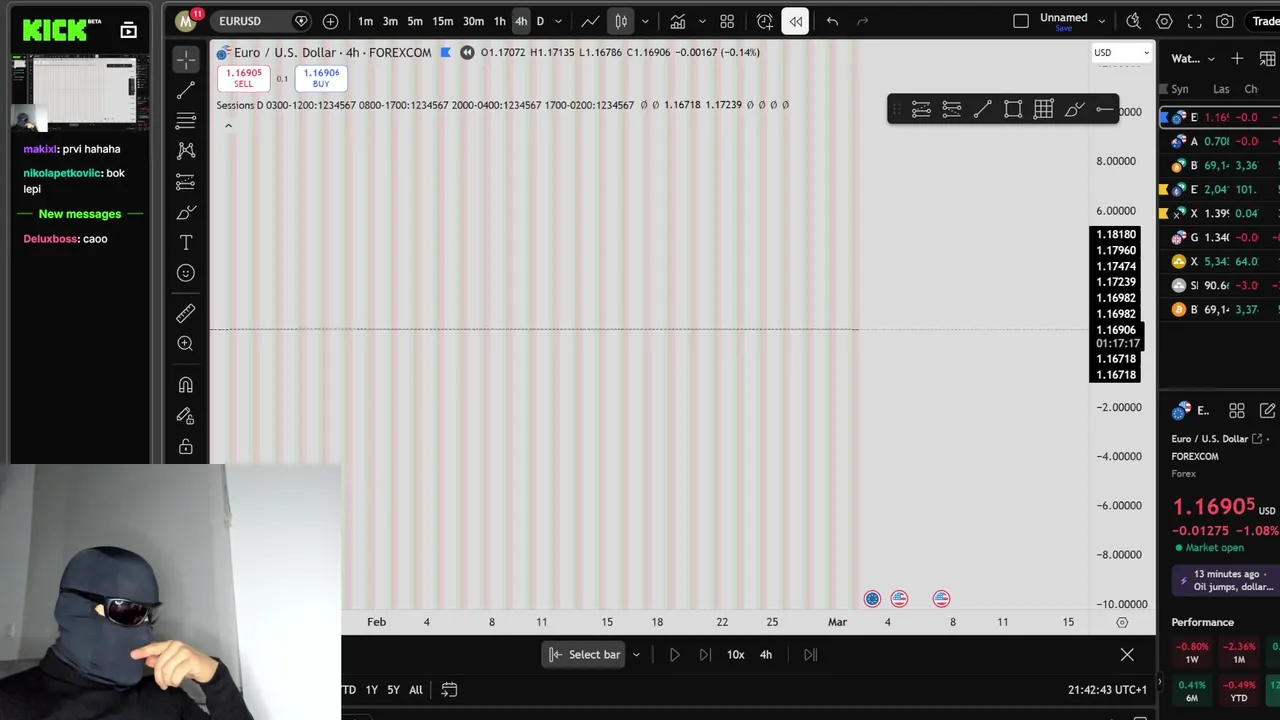Open the go to date calendar
Image resolution: width=1280 pixels, height=720 pixels.
tap(449, 690)
